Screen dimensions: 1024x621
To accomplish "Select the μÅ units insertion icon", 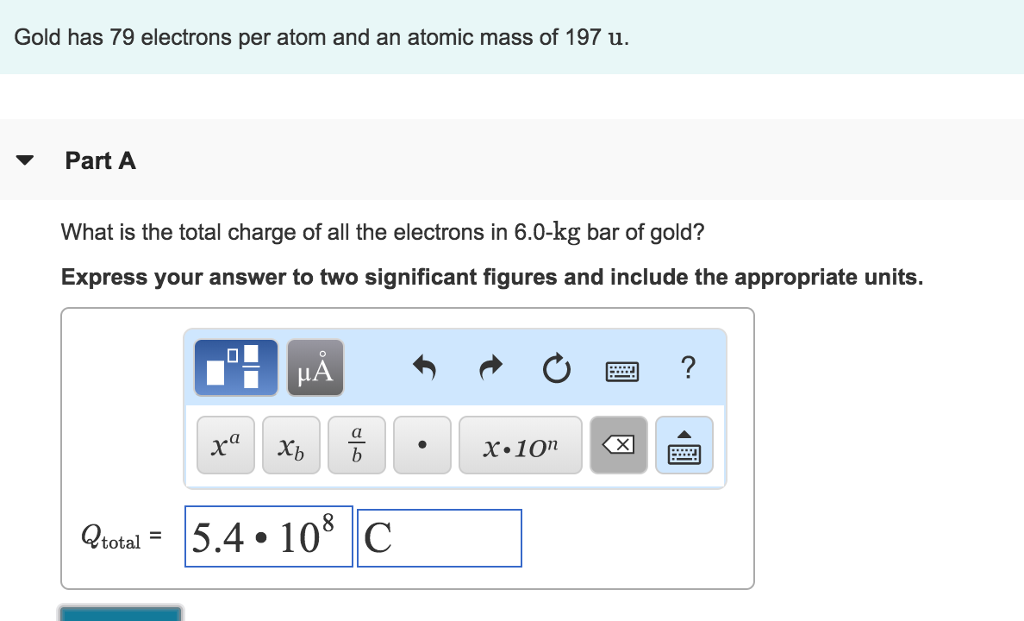I will [314, 366].
